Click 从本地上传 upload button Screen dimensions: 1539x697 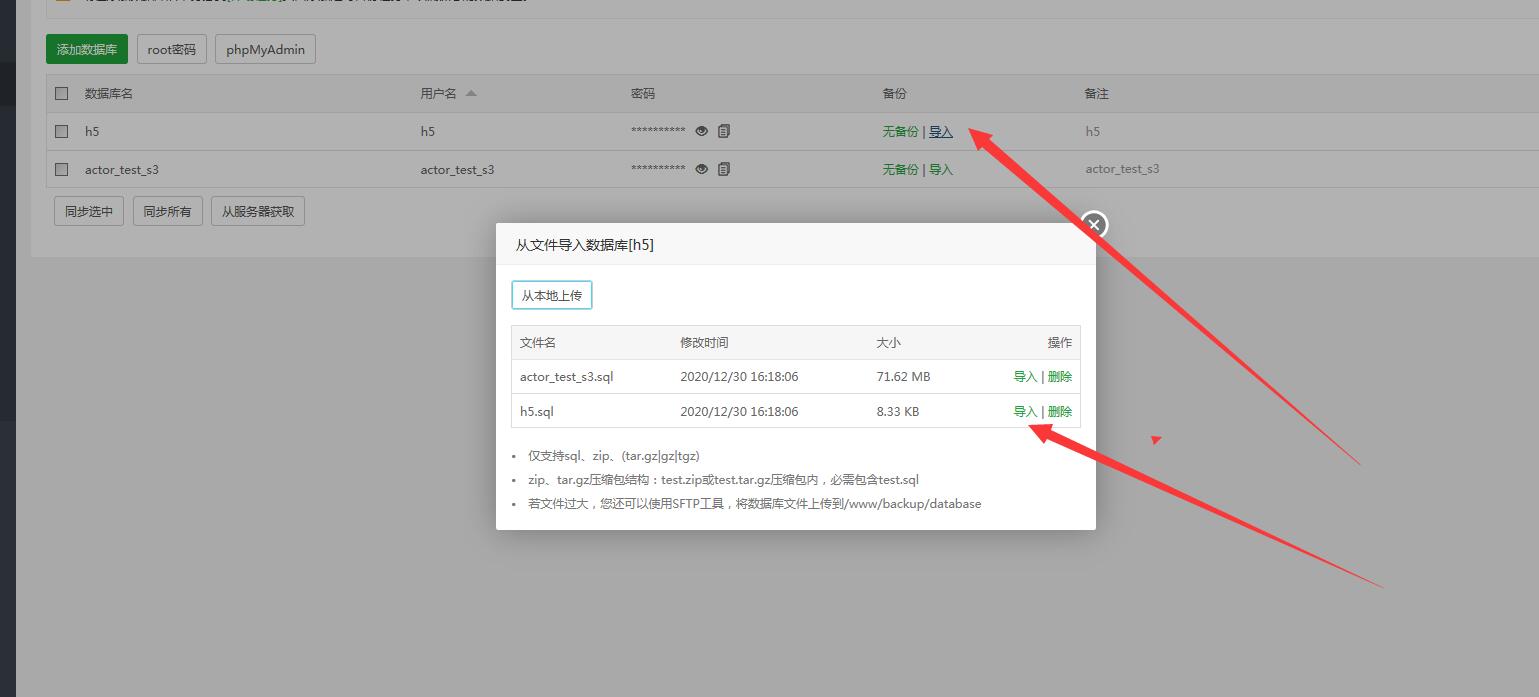click(x=552, y=296)
